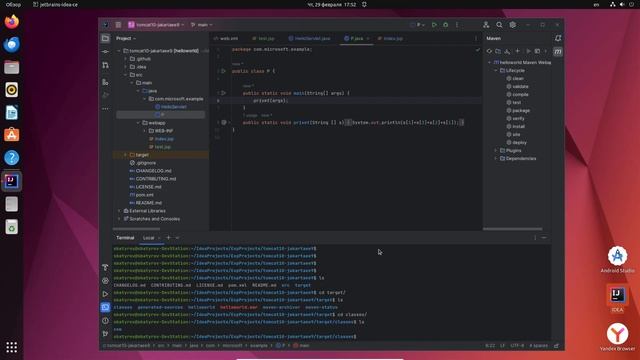Image resolution: width=640 pixels, height=360 pixels.
Task: Open more run actions vertical dots
Action: (x=457, y=25)
